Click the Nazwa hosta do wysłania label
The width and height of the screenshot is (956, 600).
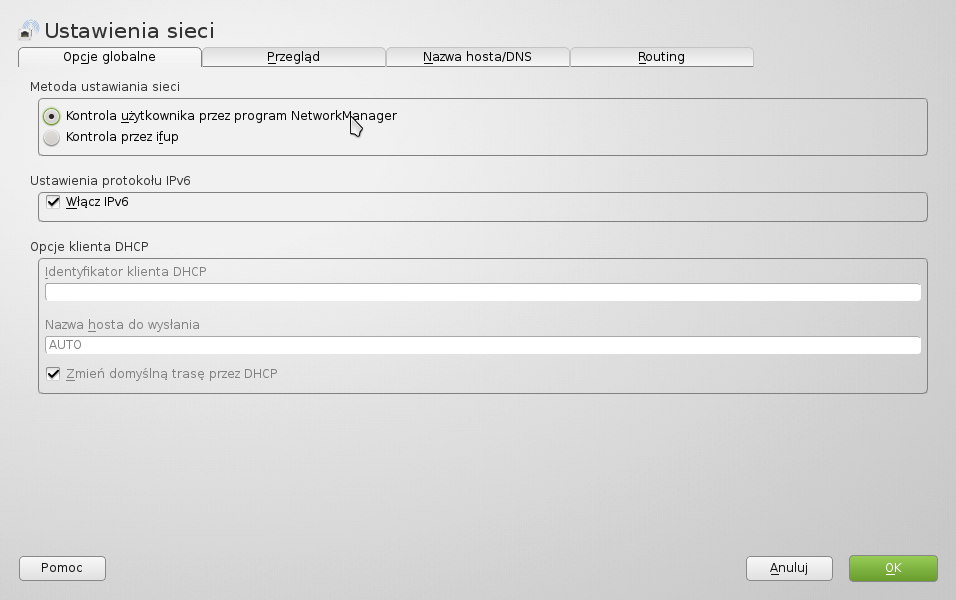[x=122, y=325]
